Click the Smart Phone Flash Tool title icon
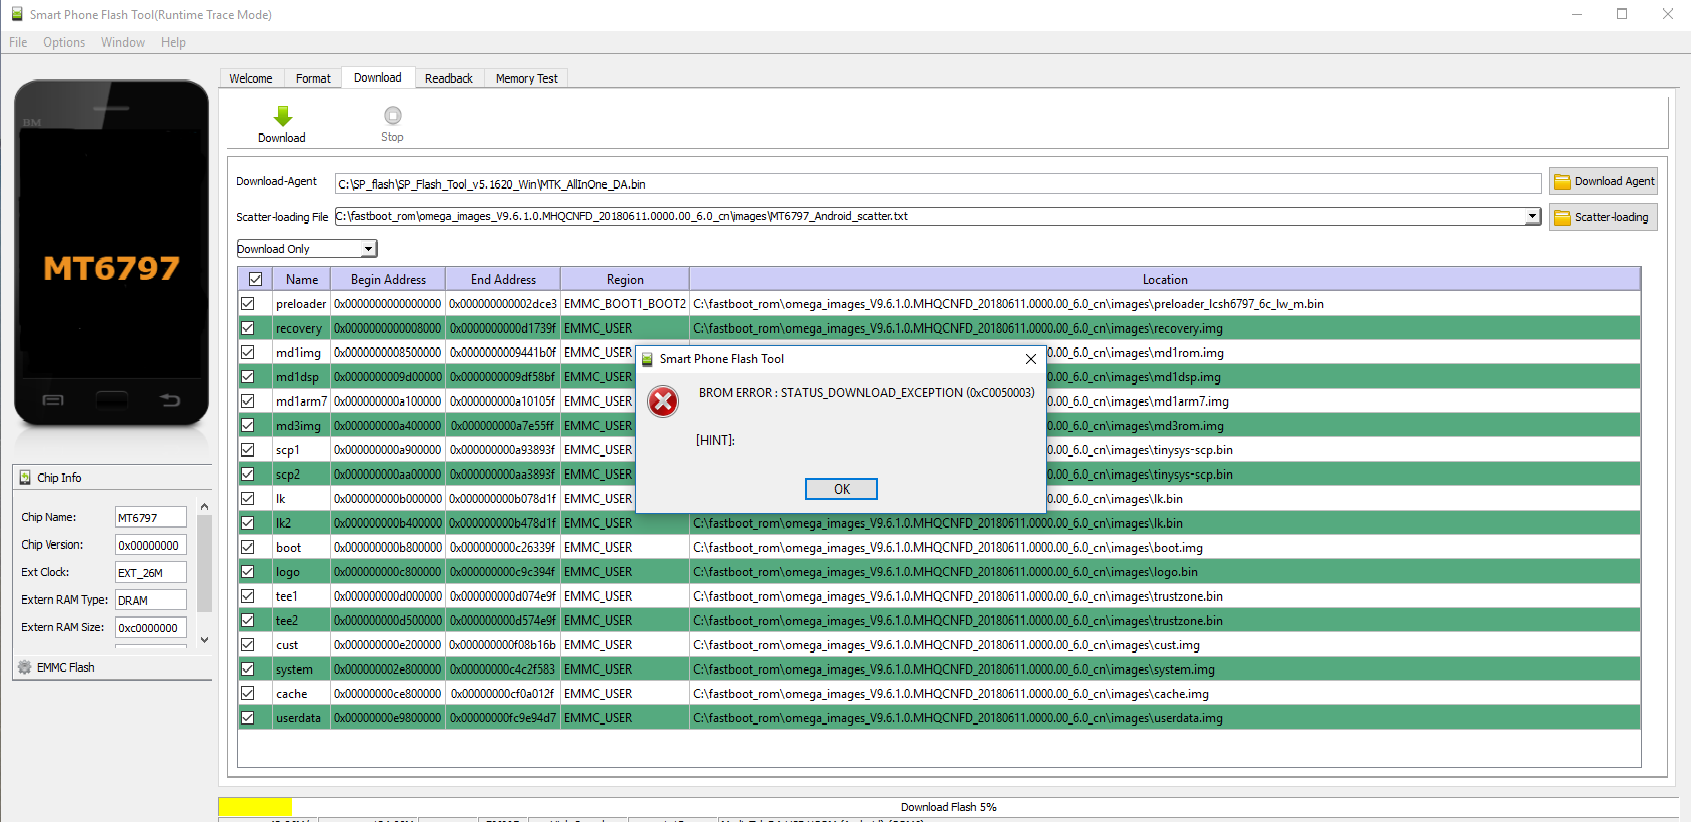The image size is (1691, 822). (x=16, y=14)
